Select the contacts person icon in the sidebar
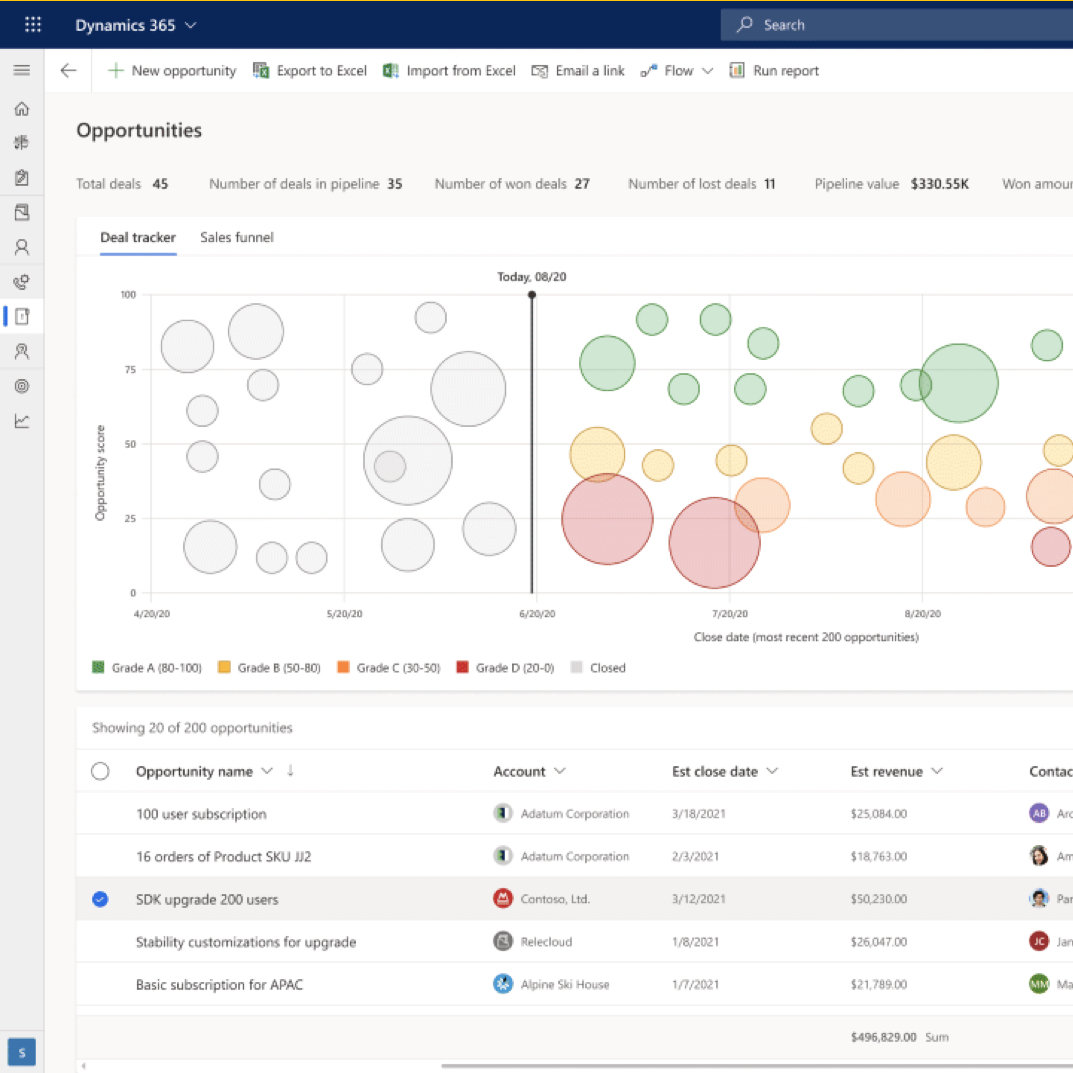 pos(21,246)
